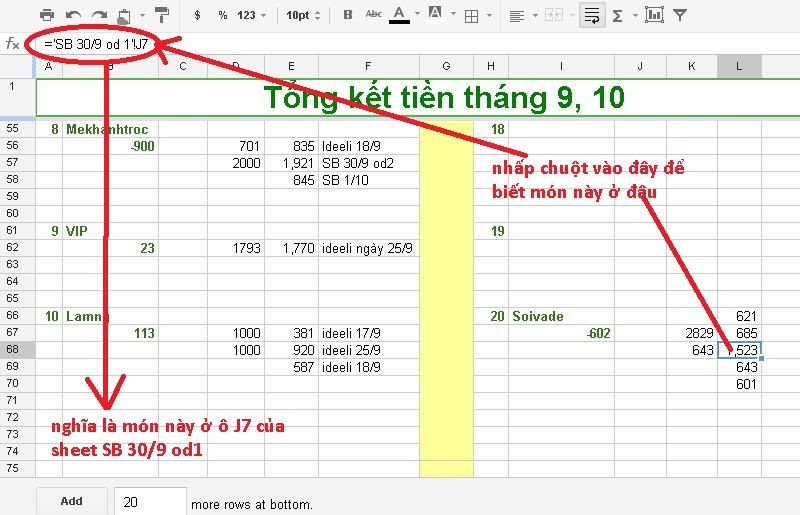
Task: Click the Filter funnel icon
Action: coord(680,15)
